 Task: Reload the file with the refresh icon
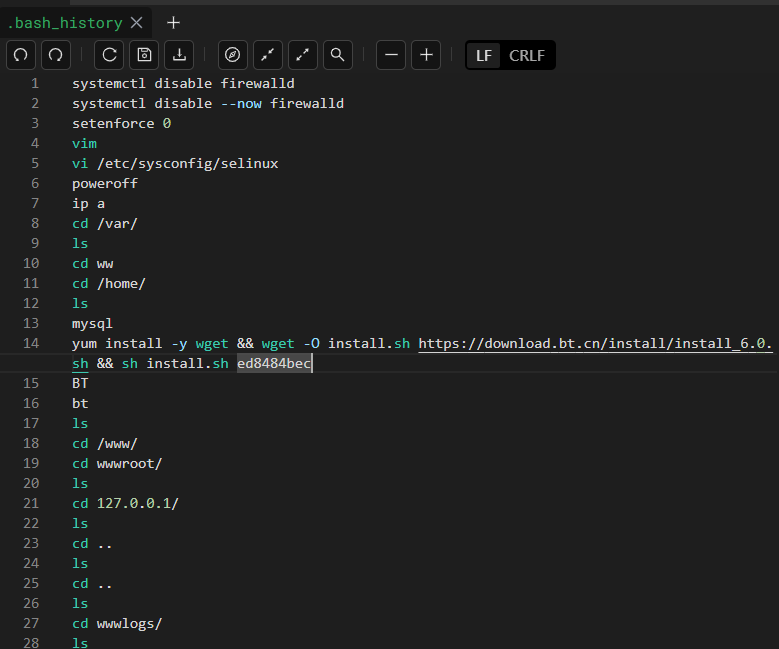coord(109,55)
